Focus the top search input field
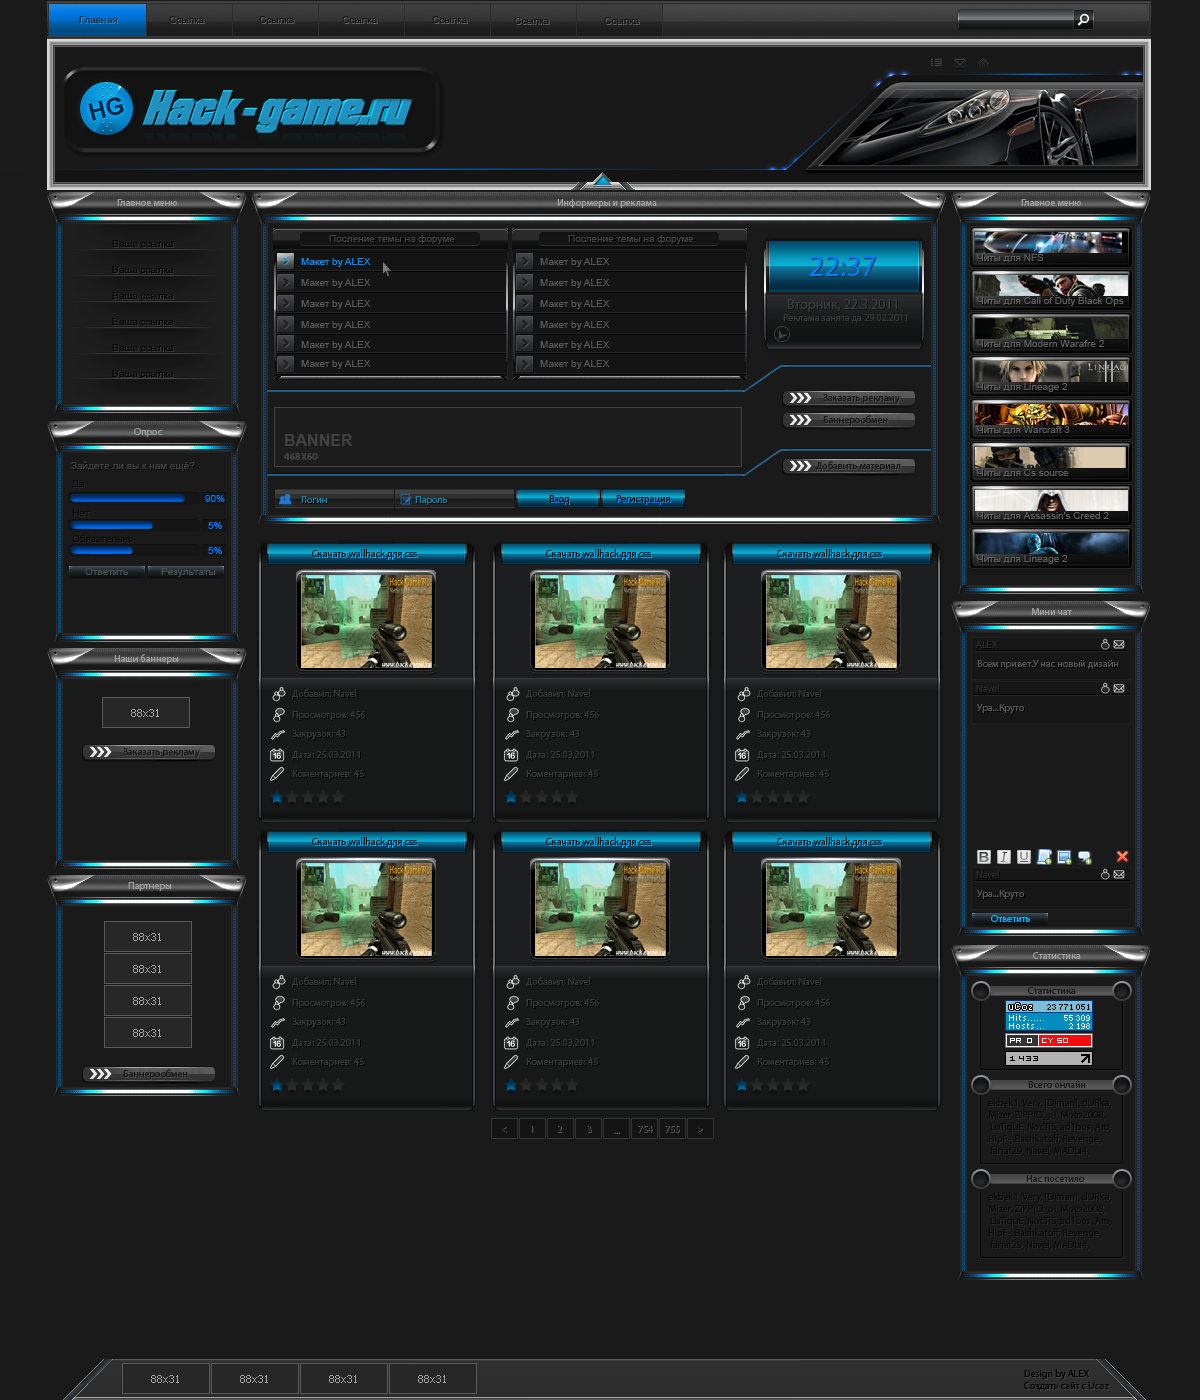1200x1400 pixels. point(1015,19)
